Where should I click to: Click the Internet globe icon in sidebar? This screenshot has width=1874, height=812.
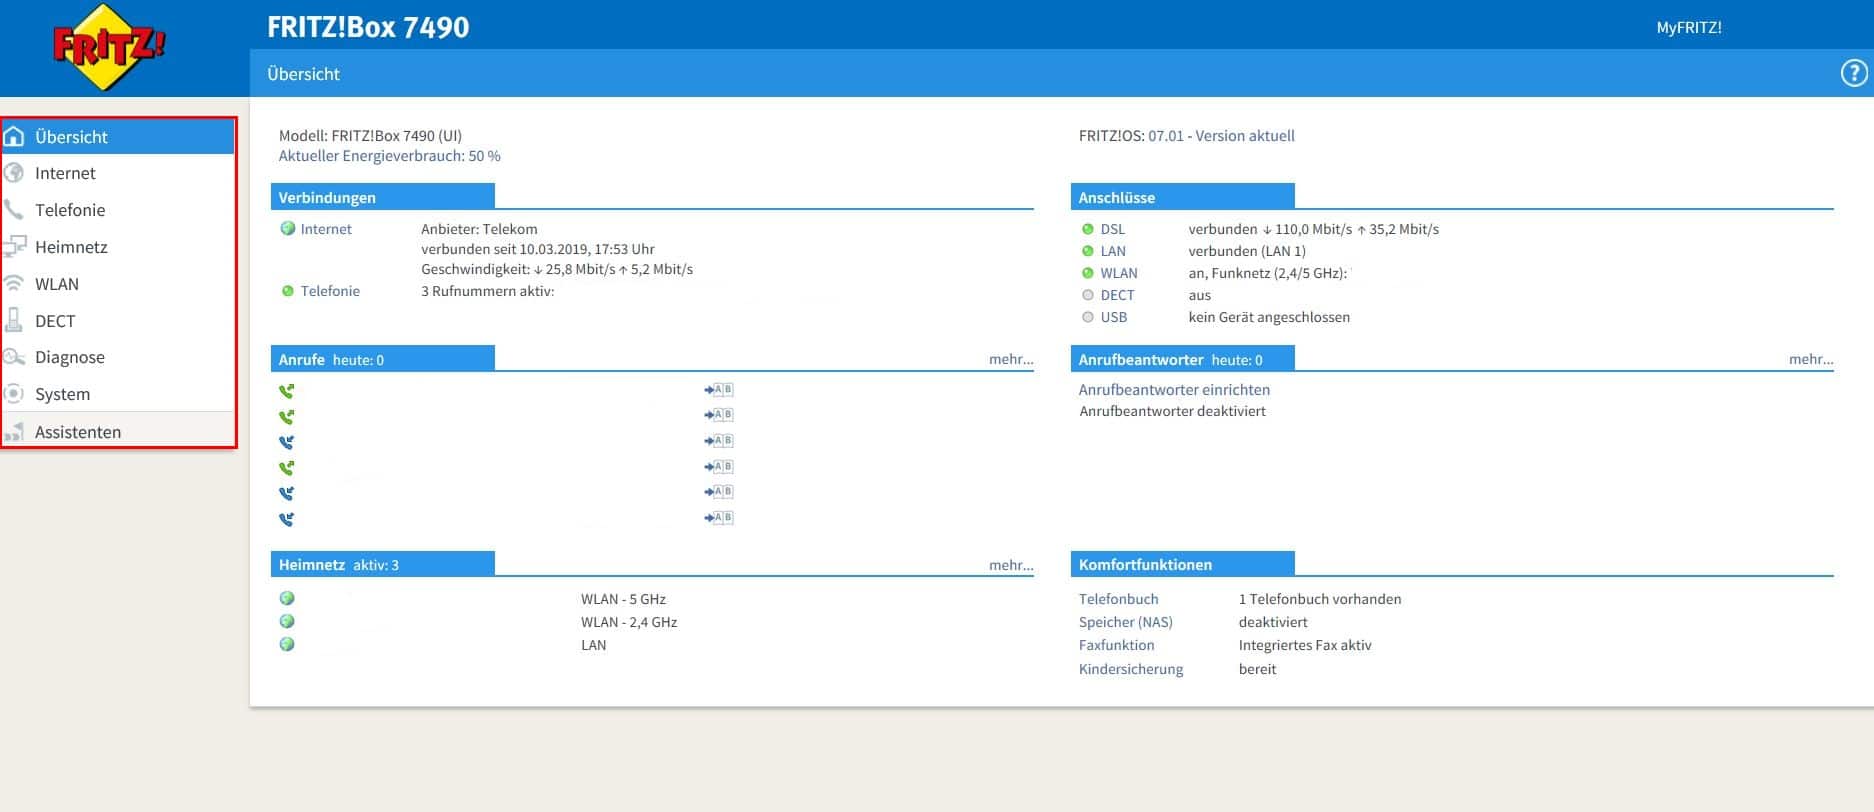[14, 173]
